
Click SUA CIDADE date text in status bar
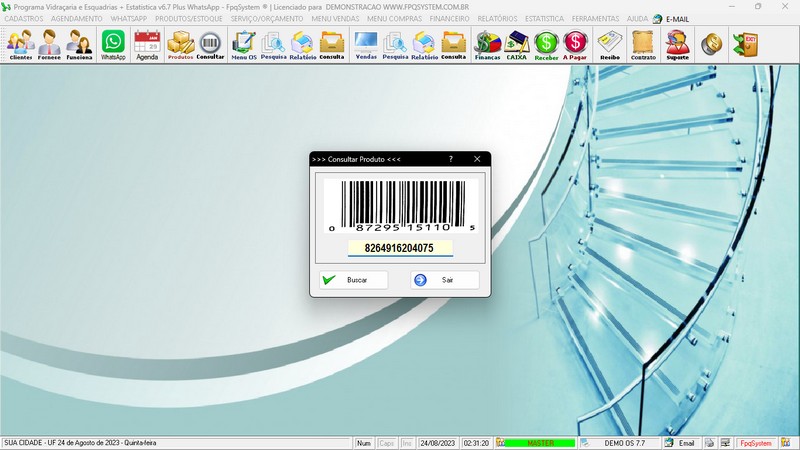tap(81, 443)
